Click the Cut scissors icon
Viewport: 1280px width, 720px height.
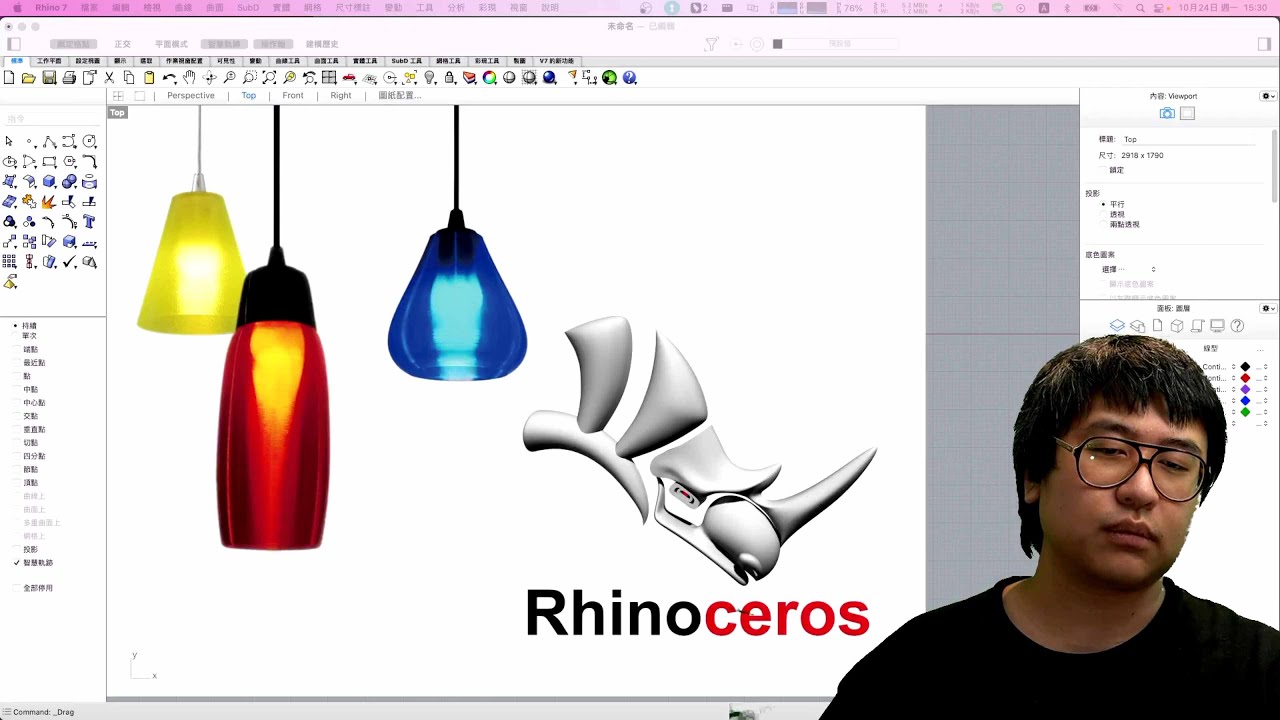click(x=109, y=78)
